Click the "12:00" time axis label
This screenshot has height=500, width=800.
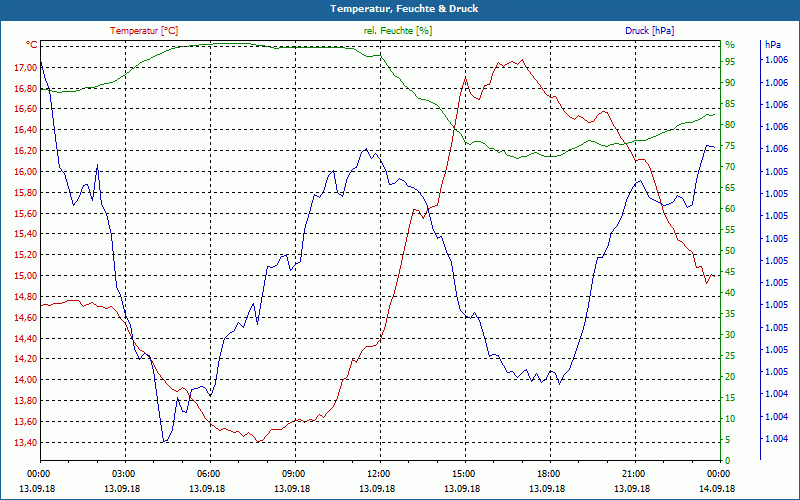click(x=378, y=473)
